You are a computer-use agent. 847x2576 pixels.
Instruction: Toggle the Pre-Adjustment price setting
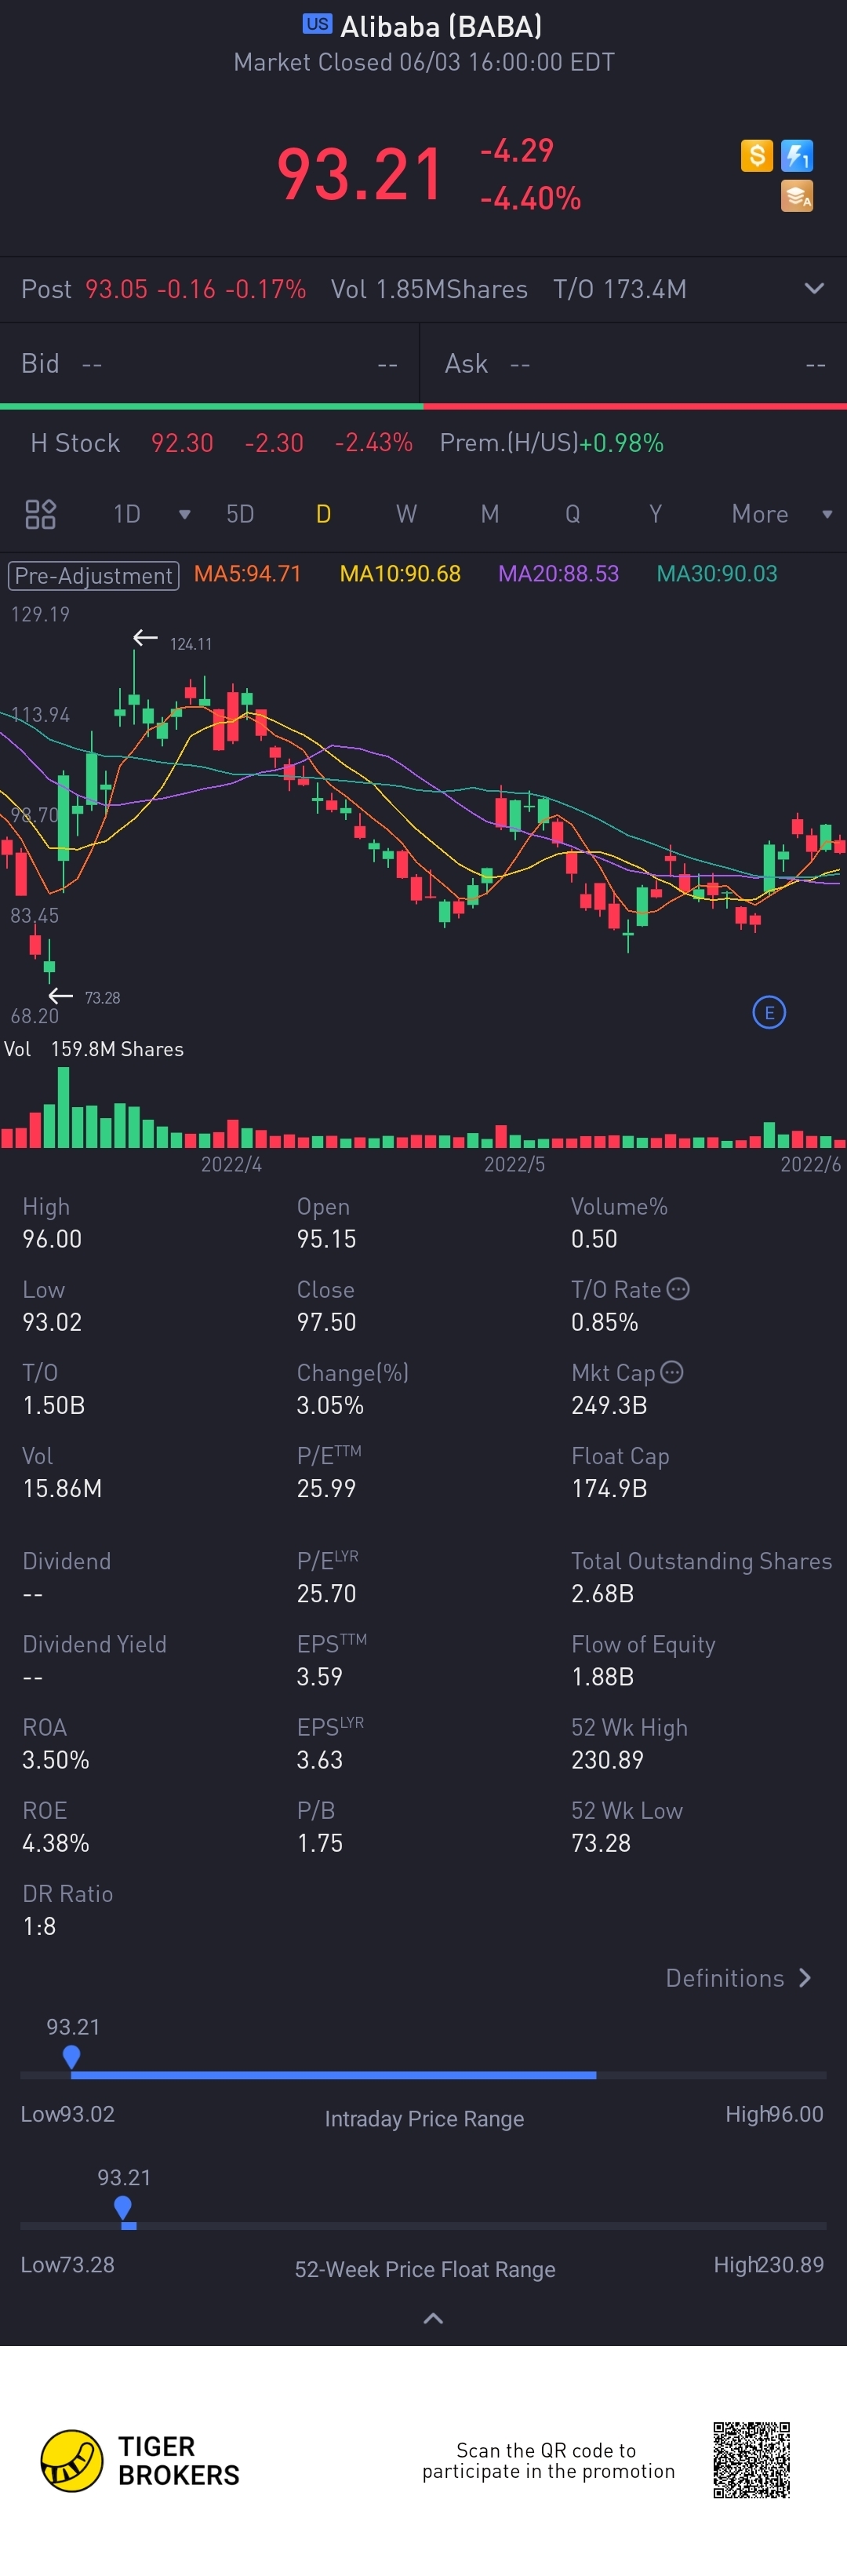[x=94, y=575]
